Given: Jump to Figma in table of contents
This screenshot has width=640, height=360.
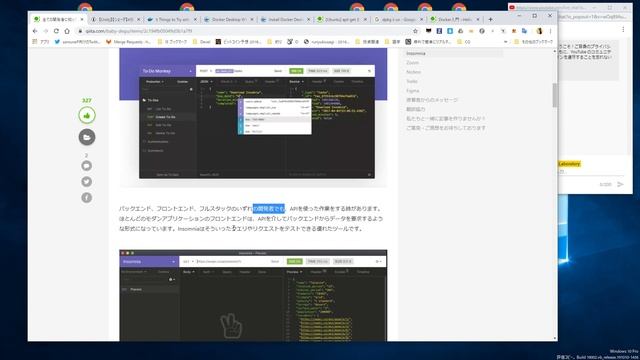Looking at the screenshot, I should coord(413,91).
